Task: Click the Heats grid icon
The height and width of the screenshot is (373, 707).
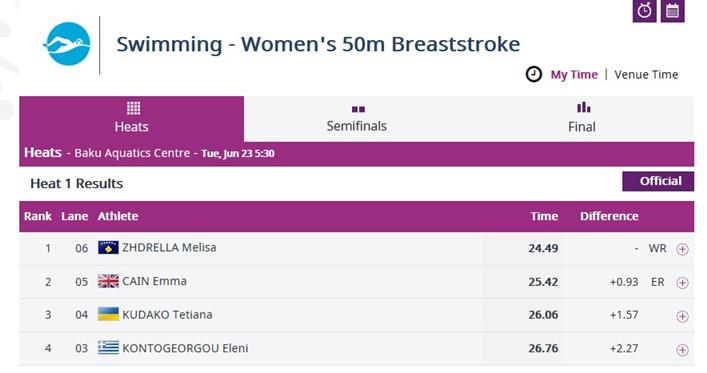Action: [133, 108]
